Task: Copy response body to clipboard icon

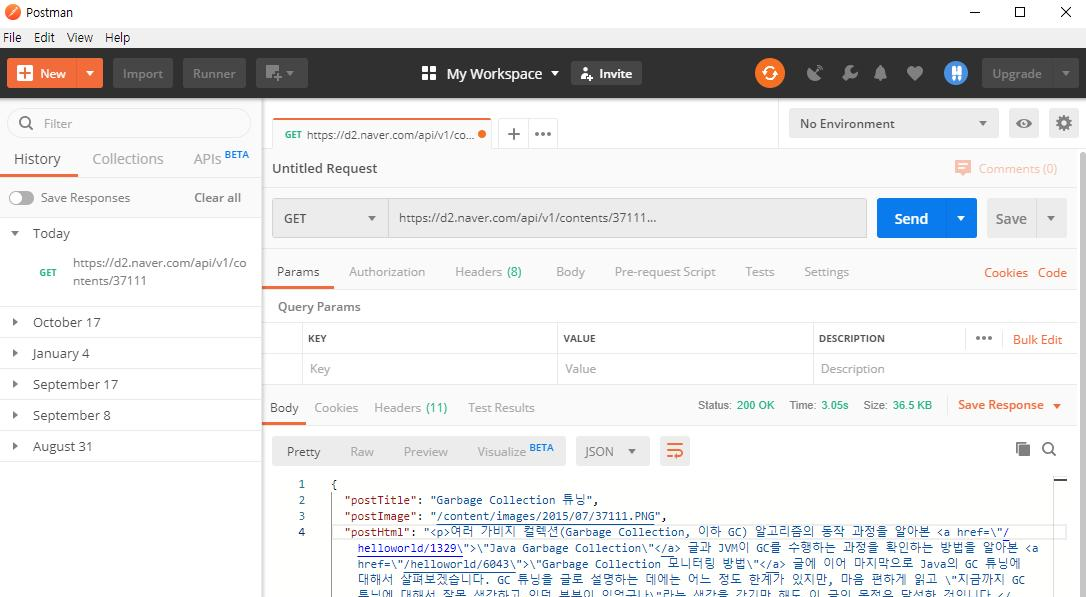Action: [x=1022, y=449]
